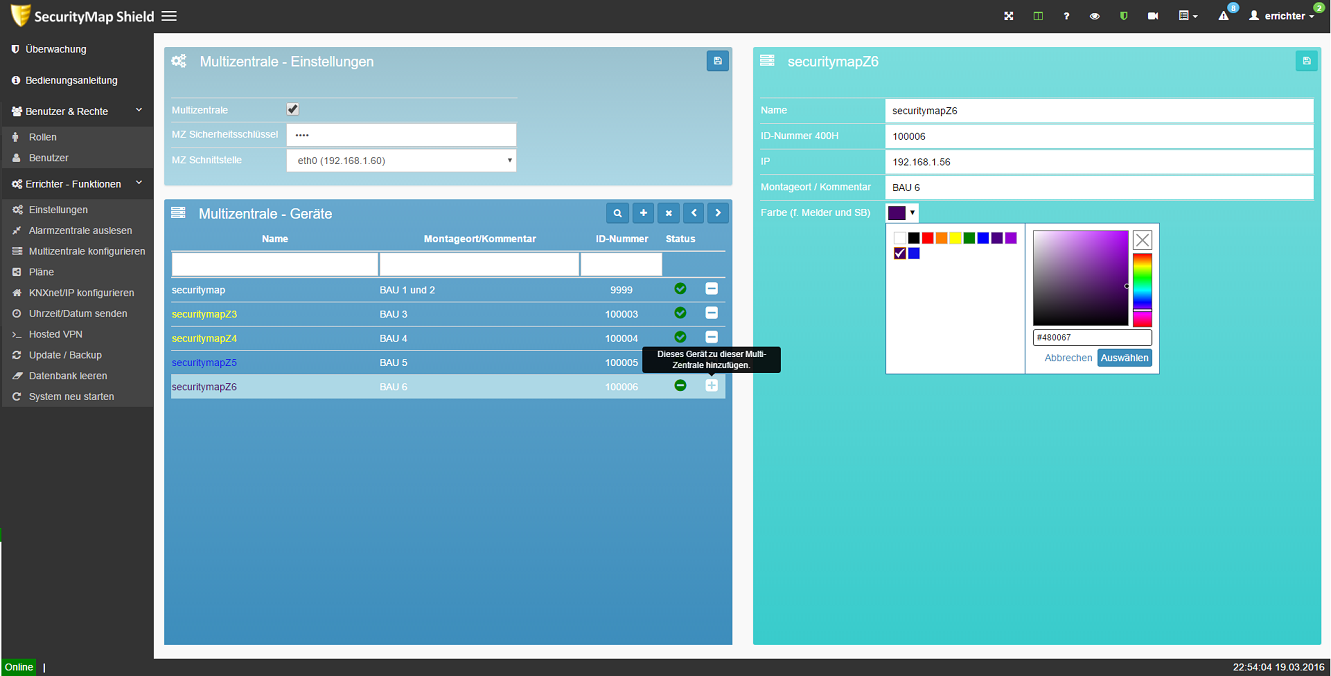Select the securitymapZ5 device row name
Screen dimensions: 1331x676
point(204,362)
